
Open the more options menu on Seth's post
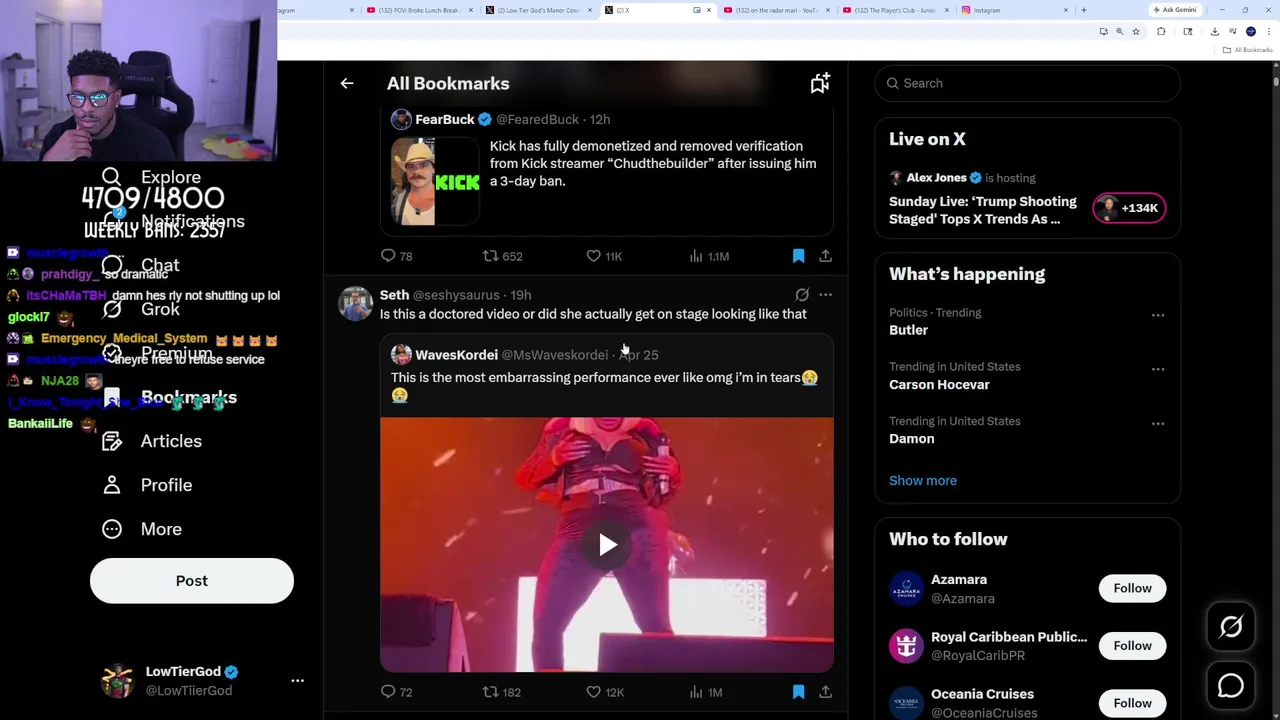pyautogui.click(x=825, y=295)
